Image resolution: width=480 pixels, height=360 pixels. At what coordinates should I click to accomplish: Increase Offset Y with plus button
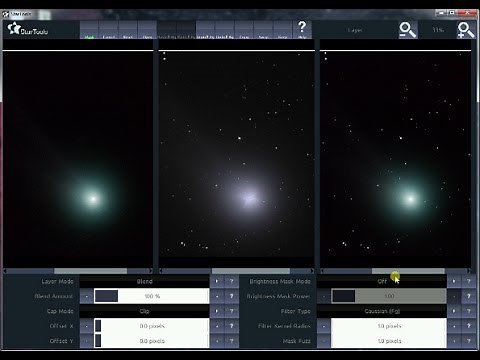(x=217, y=341)
